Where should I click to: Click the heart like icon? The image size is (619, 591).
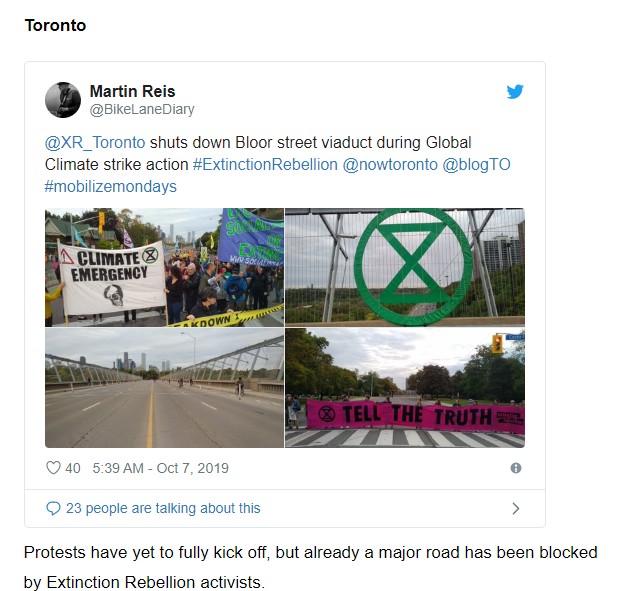(54, 468)
